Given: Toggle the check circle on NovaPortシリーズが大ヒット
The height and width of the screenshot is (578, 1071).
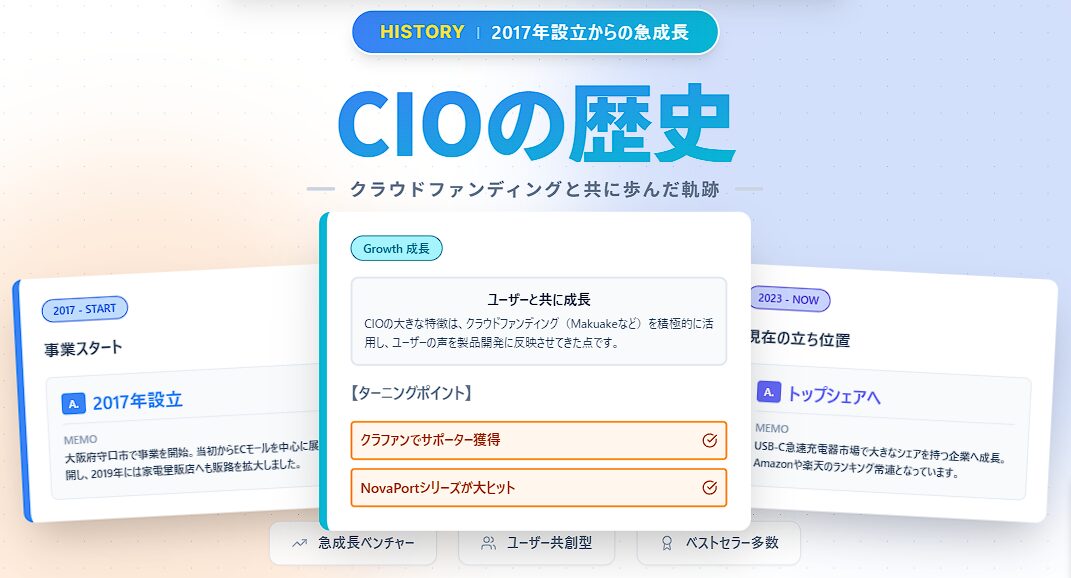Looking at the screenshot, I should [710, 488].
